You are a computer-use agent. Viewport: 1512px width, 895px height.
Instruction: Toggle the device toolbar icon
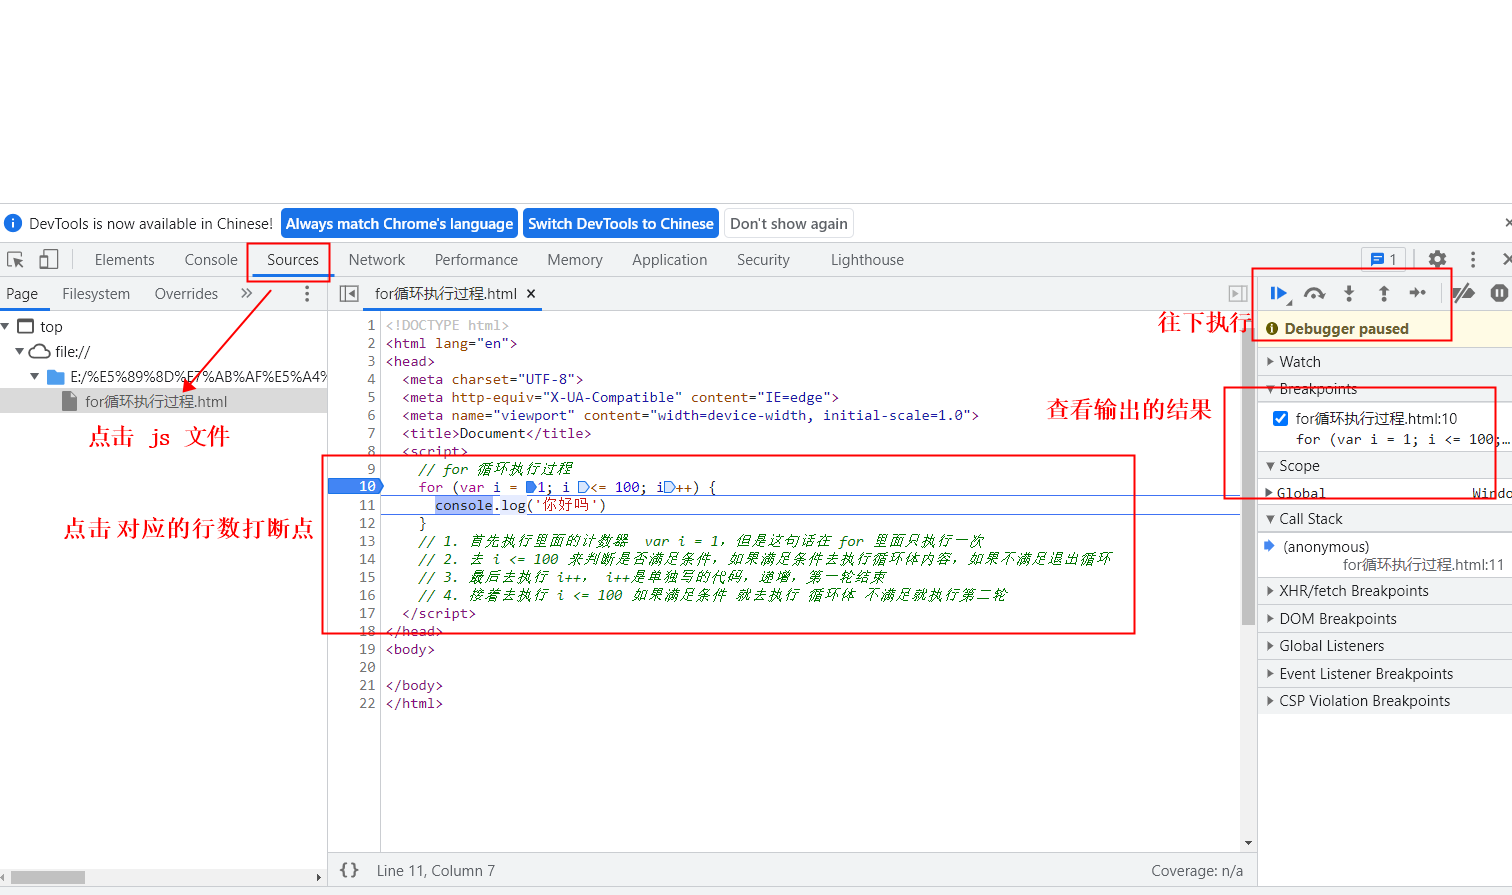pos(48,260)
